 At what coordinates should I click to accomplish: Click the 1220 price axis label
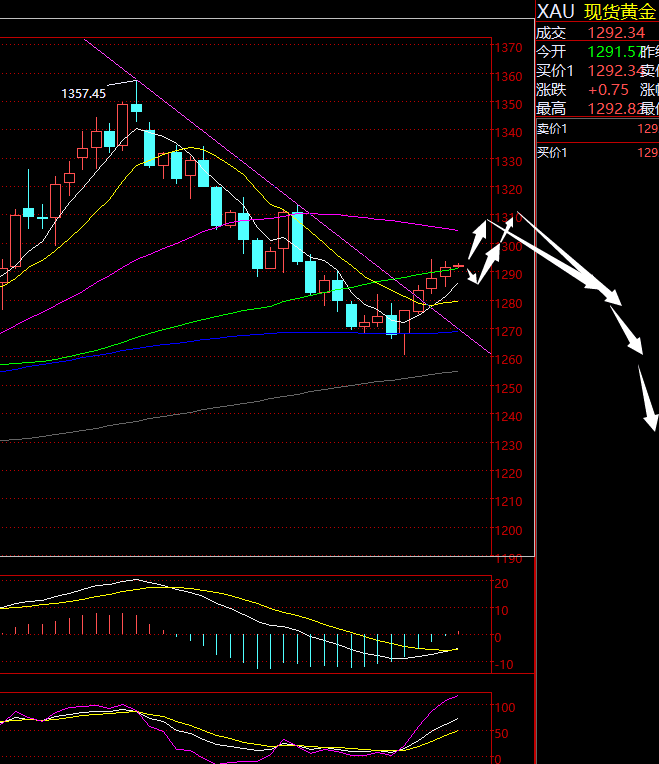click(x=508, y=474)
